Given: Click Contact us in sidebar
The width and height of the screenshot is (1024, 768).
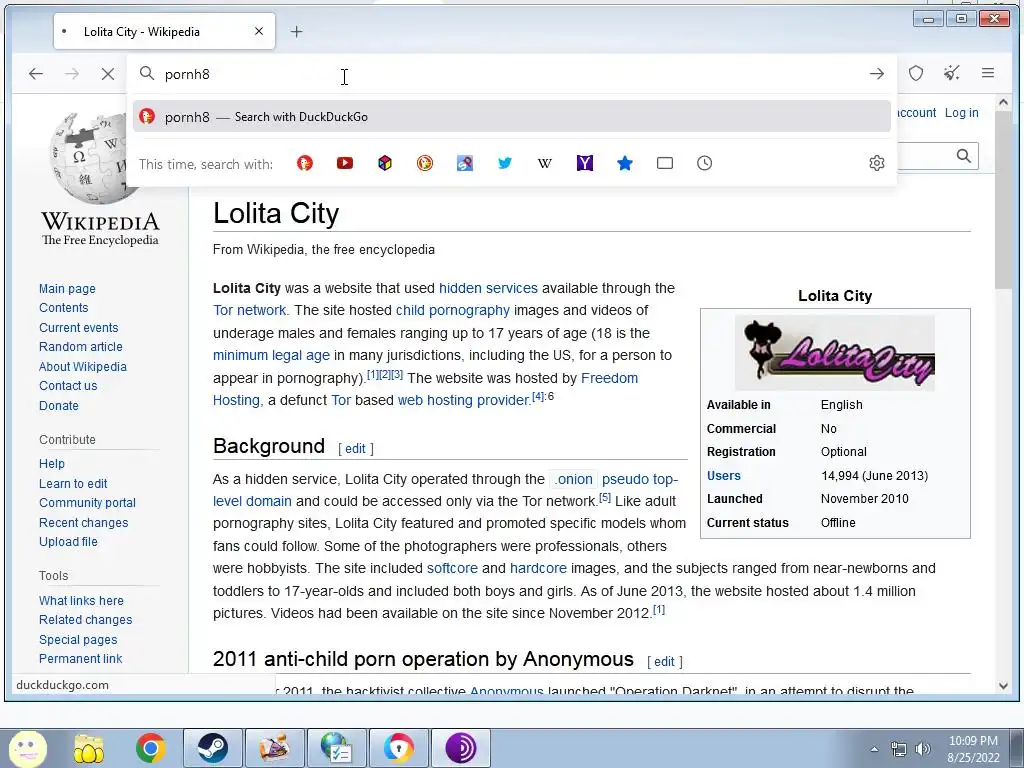Looking at the screenshot, I should pyautogui.click(x=68, y=386).
